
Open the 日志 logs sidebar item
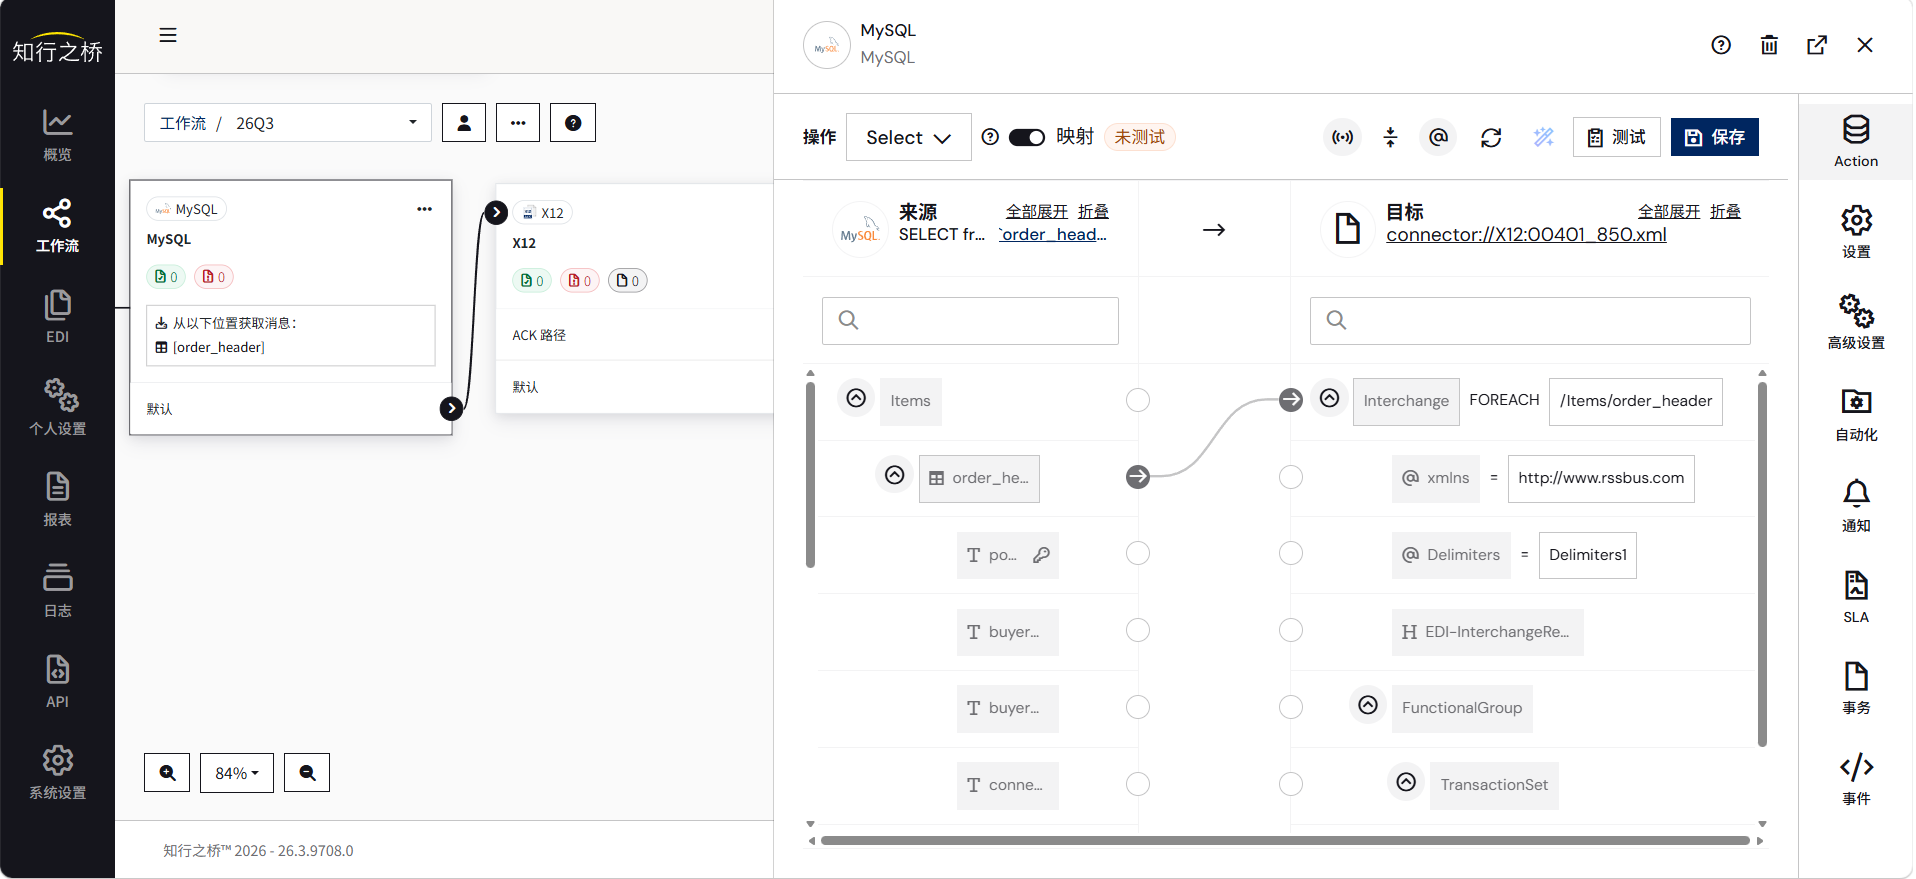pos(57,590)
